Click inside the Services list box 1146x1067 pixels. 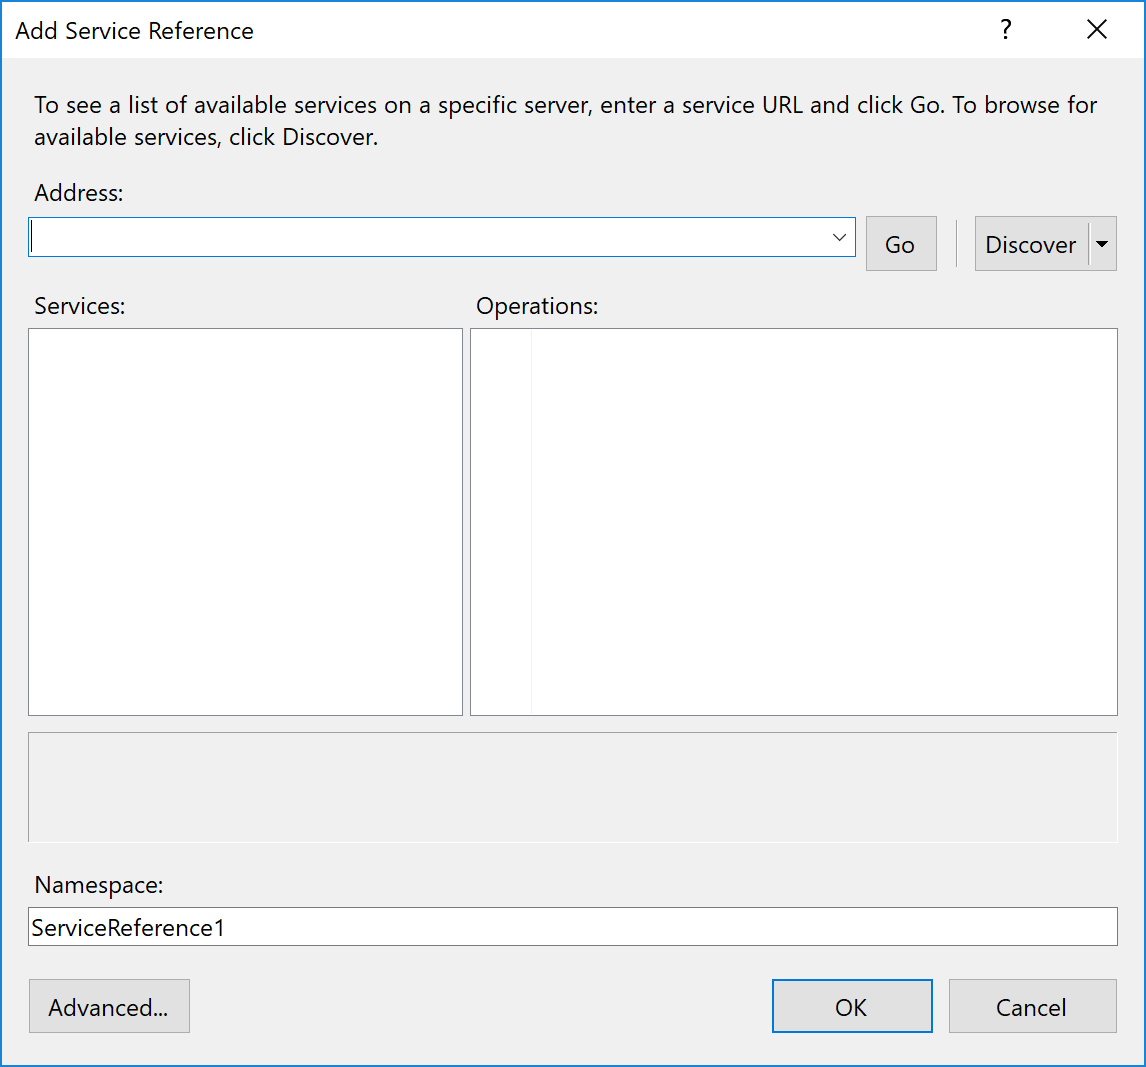click(x=246, y=522)
